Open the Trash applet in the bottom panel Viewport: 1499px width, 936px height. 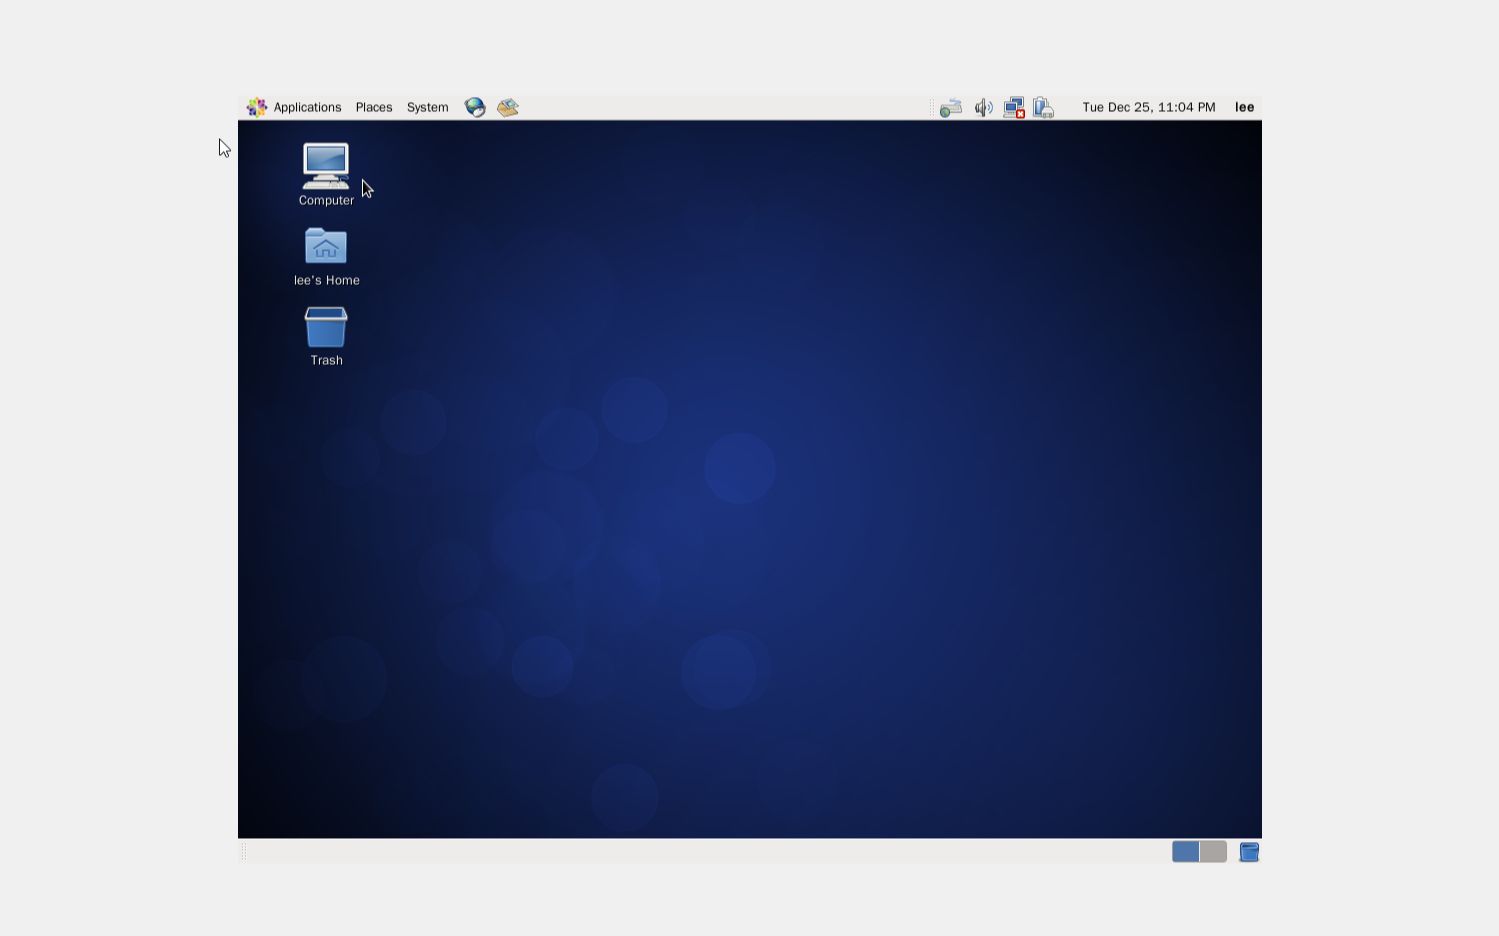(x=1249, y=851)
